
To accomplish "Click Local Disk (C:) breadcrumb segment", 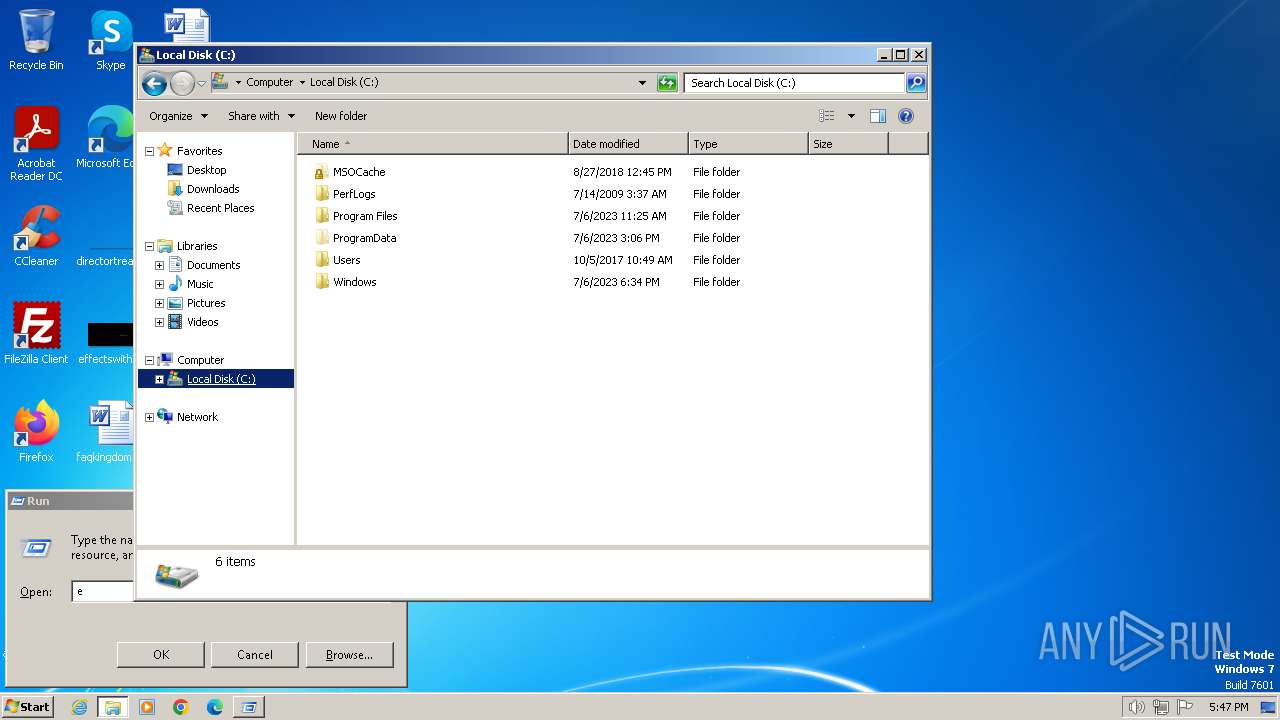I will pos(344,83).
